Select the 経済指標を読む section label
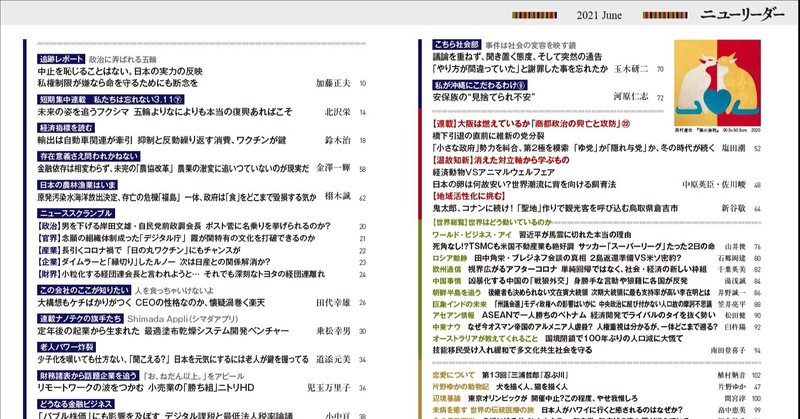 [66, 128]
